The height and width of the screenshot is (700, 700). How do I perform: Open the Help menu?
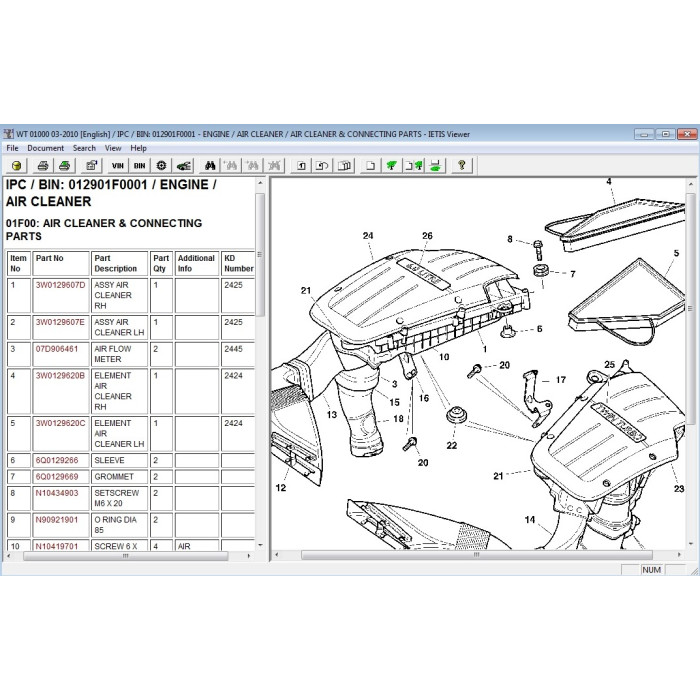138,148
